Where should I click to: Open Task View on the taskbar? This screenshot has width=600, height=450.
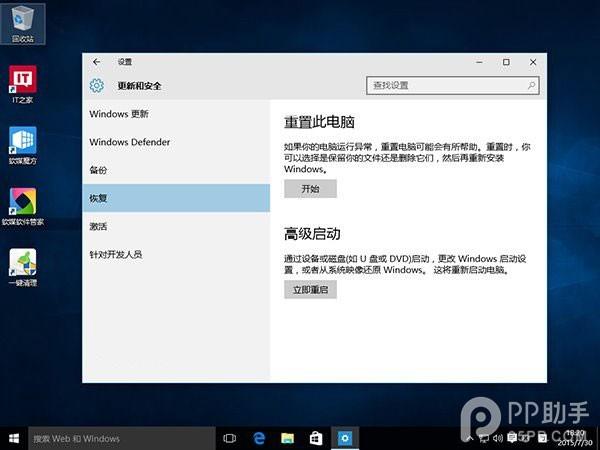tap(229, 438)
